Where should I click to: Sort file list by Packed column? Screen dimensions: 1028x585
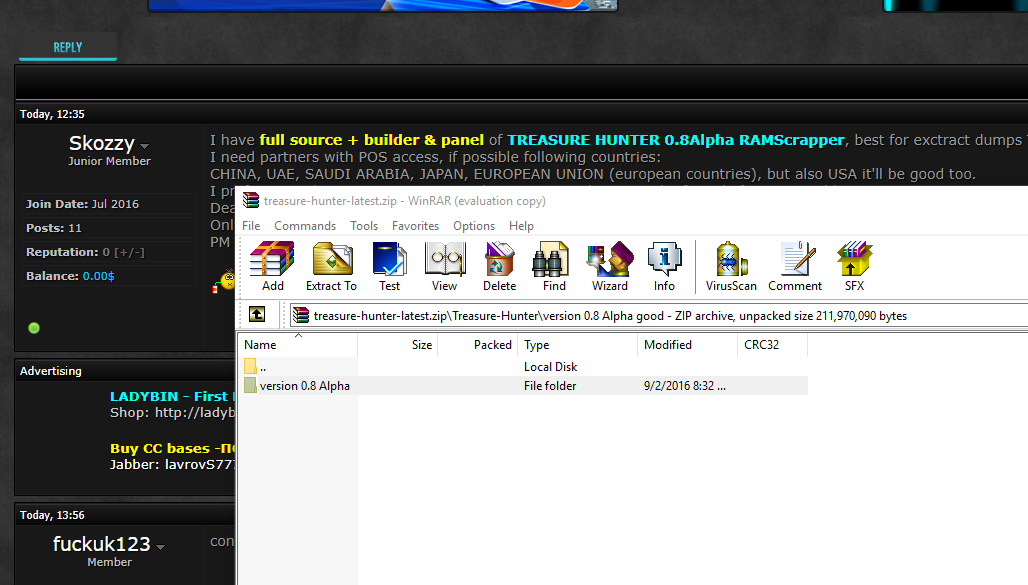tap(477, 344)
